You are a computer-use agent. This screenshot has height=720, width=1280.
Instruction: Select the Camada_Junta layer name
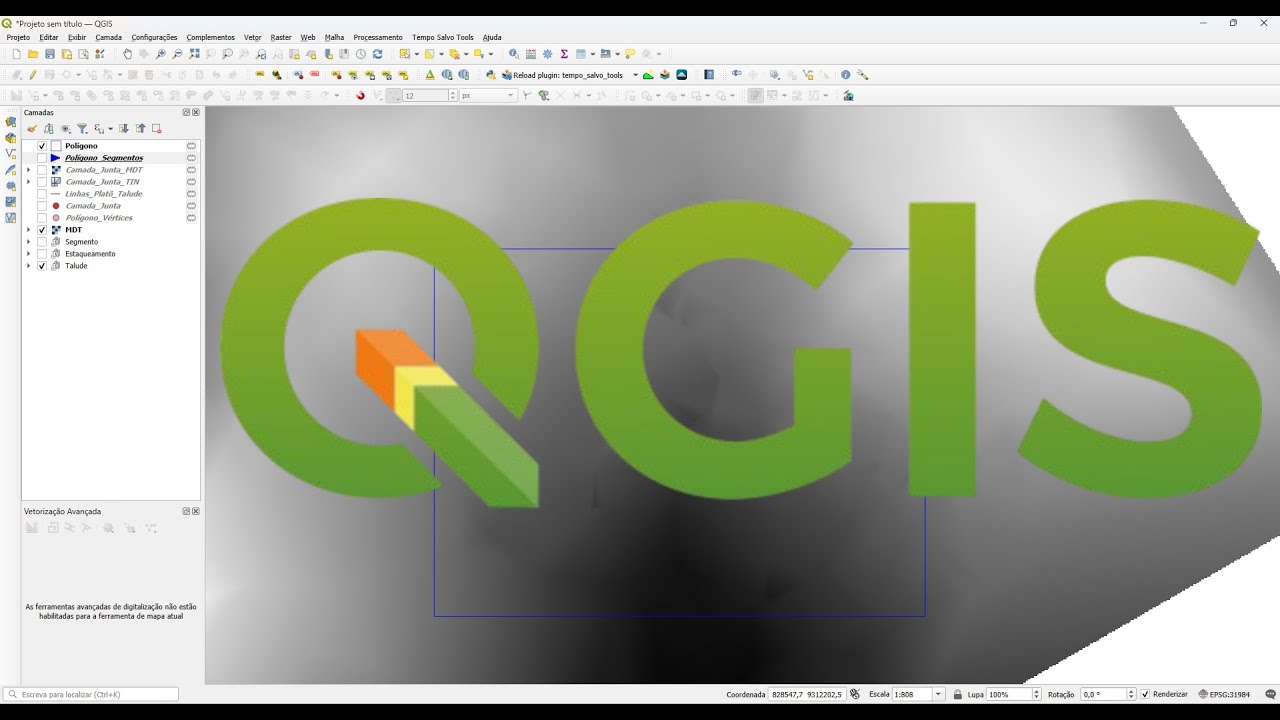[93, 206]
